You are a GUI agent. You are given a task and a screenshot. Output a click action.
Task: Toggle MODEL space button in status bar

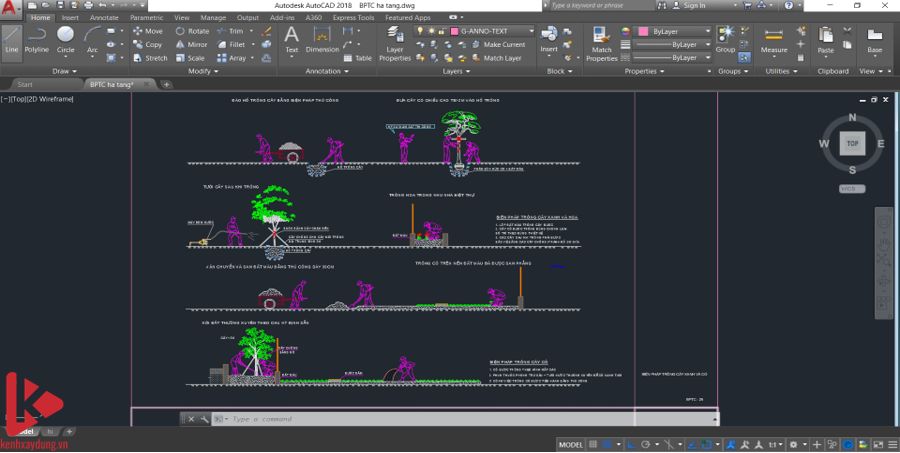571,444
